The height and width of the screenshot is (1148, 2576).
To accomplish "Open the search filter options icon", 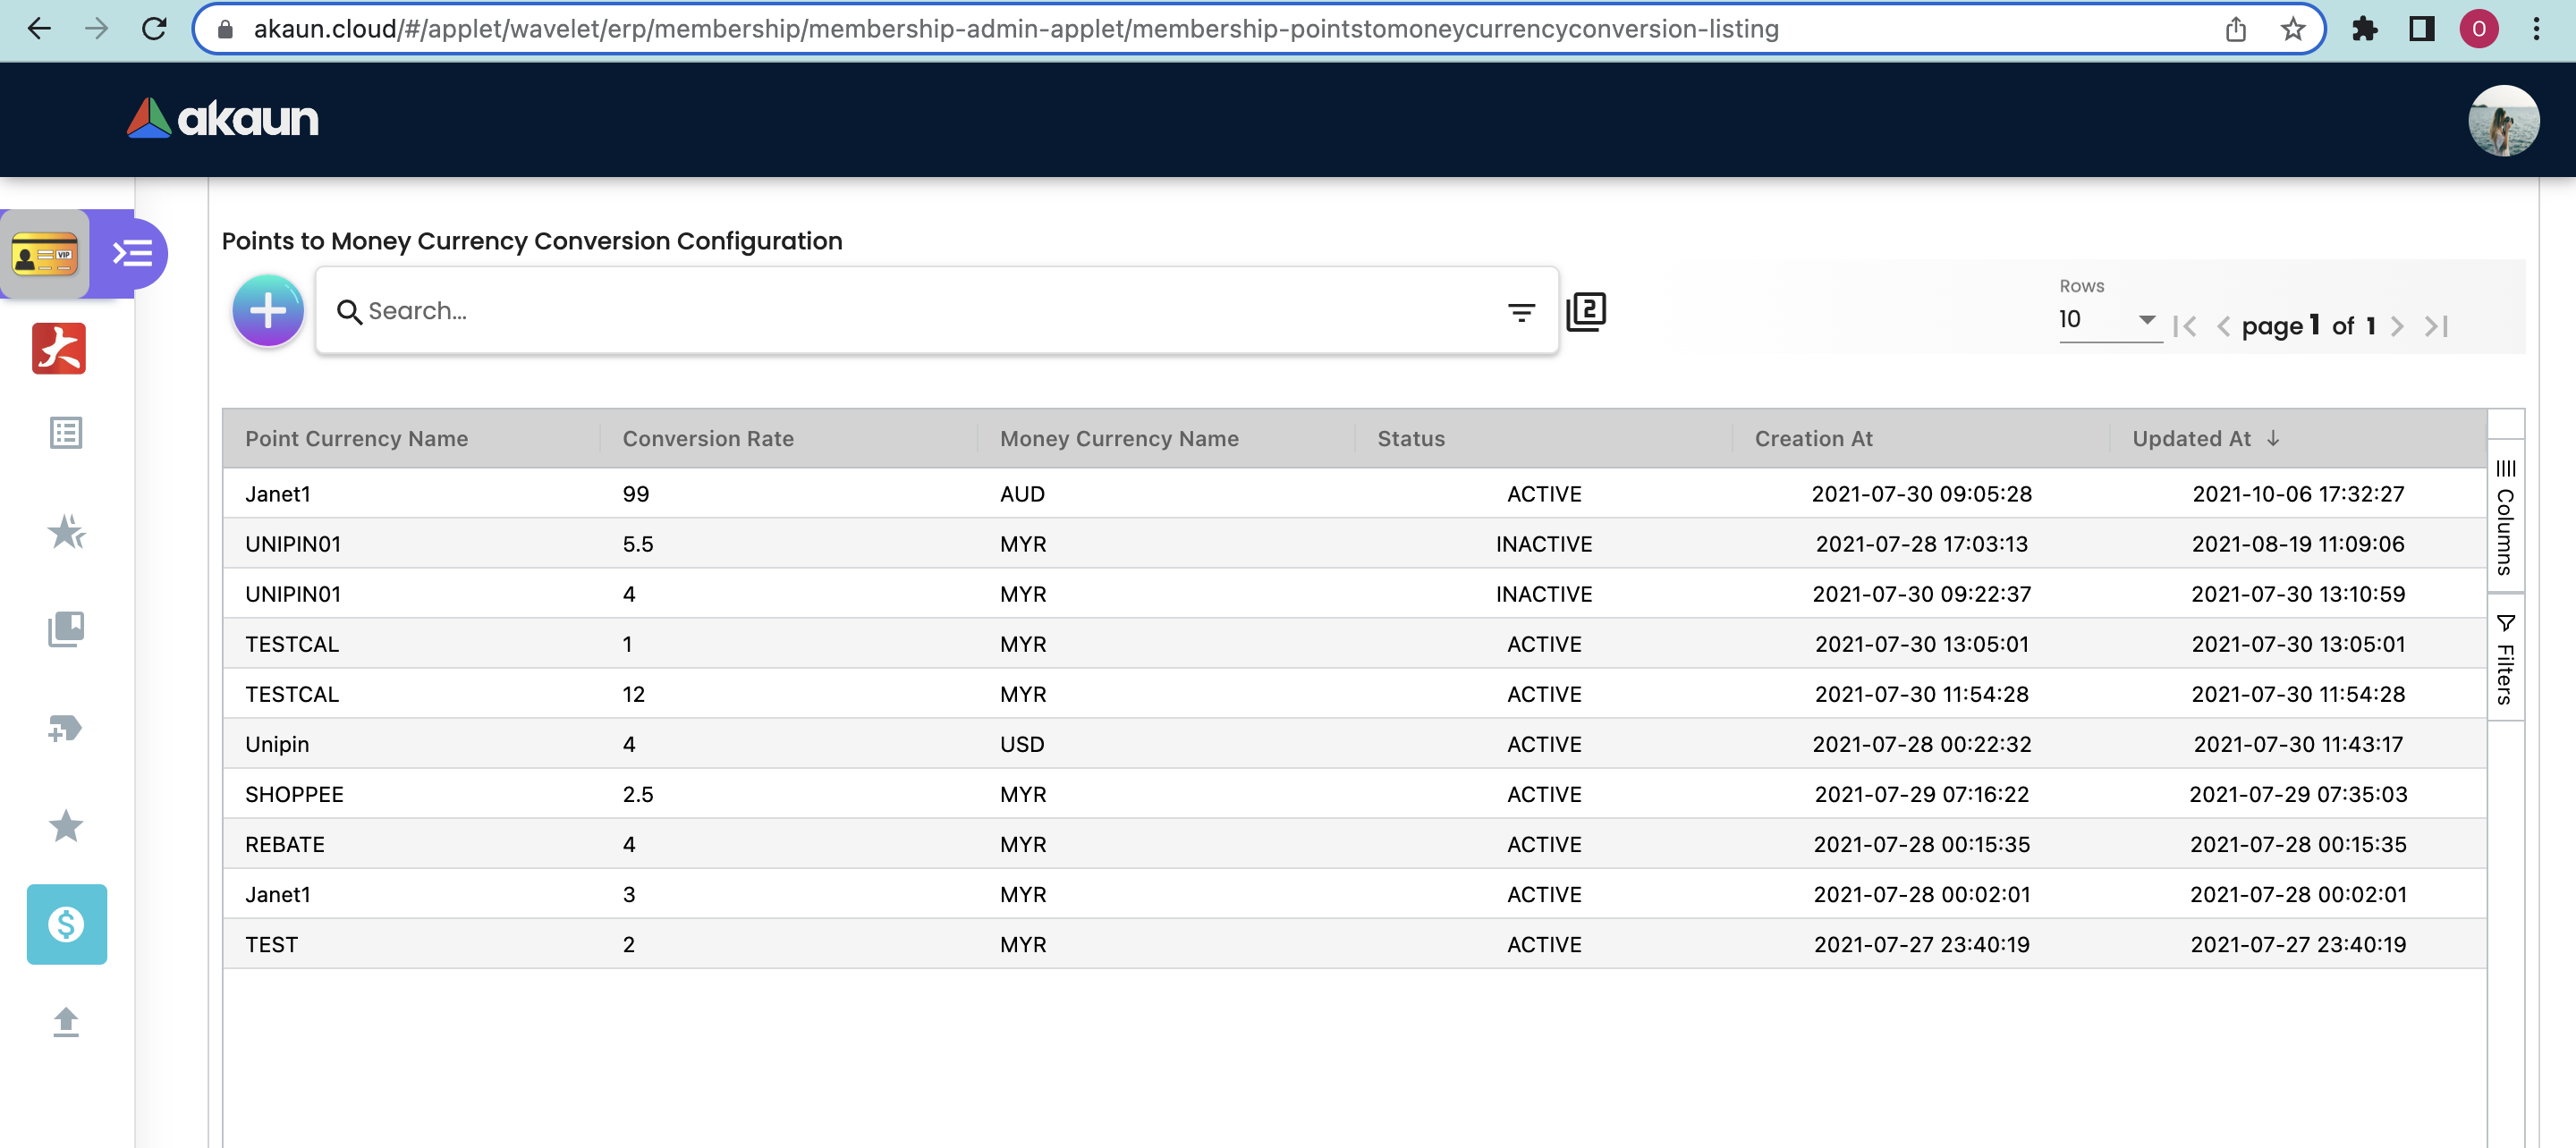I will [x=1520, y=313].
